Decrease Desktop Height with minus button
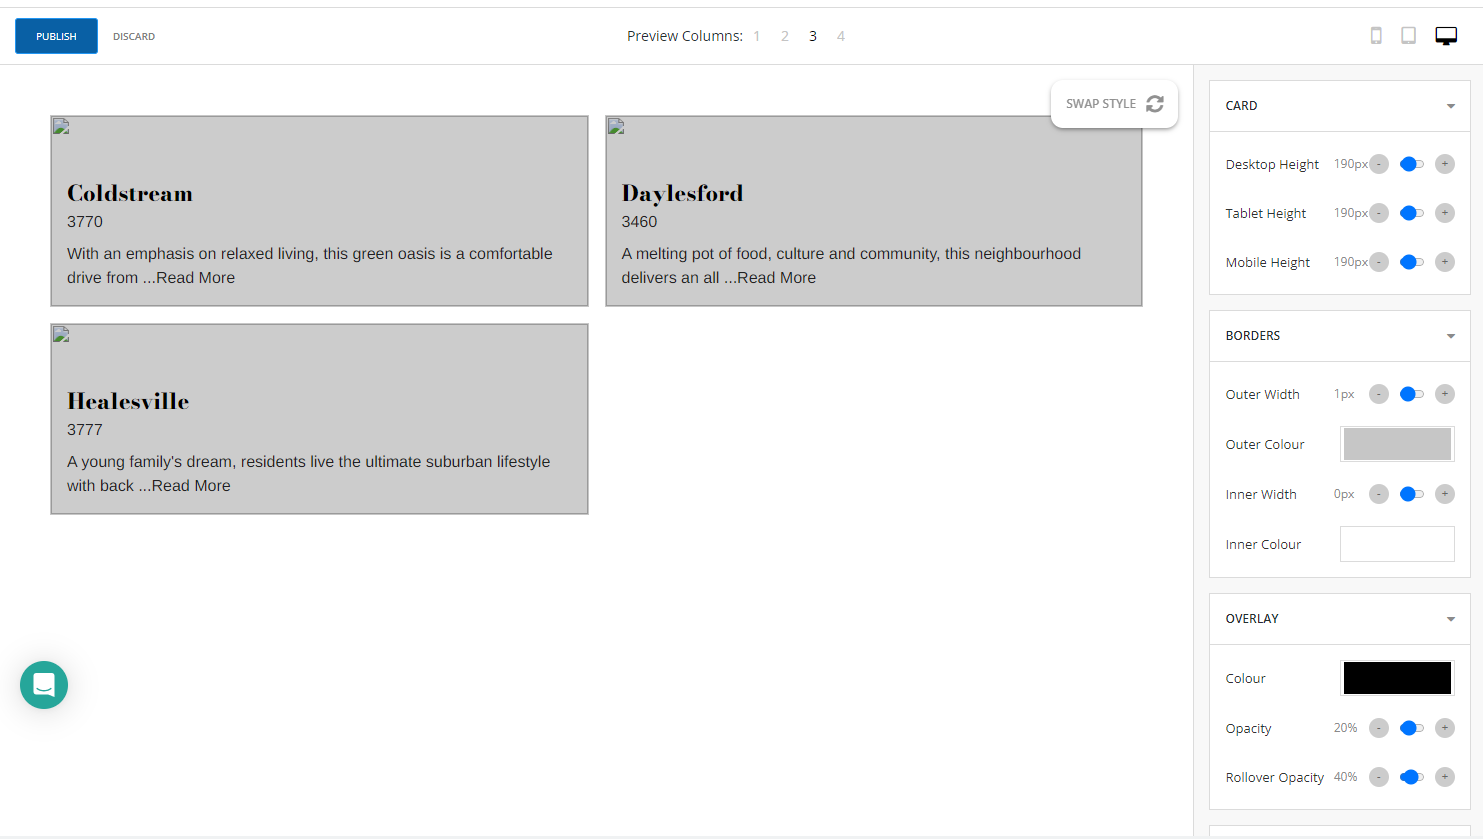This screenshot has width=1483, height=839. click(1379, 164)
